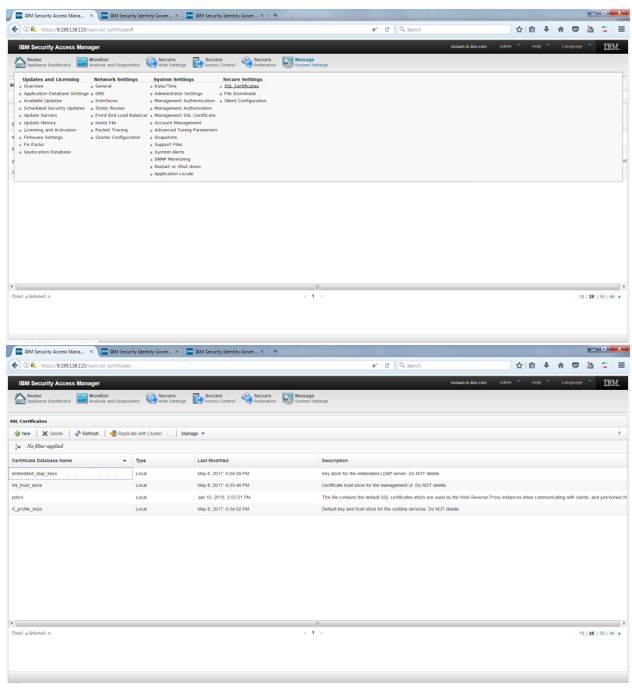Open Manage System Settings icon in lower window
Viewport: 632px width, 688px height.
click(288, 398)
